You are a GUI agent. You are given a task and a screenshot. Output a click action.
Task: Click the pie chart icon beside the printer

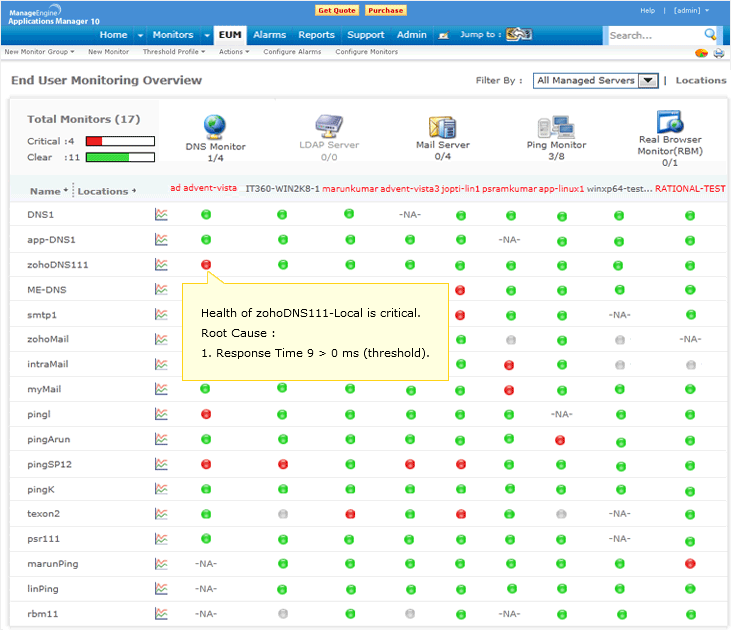coord(701,53)
